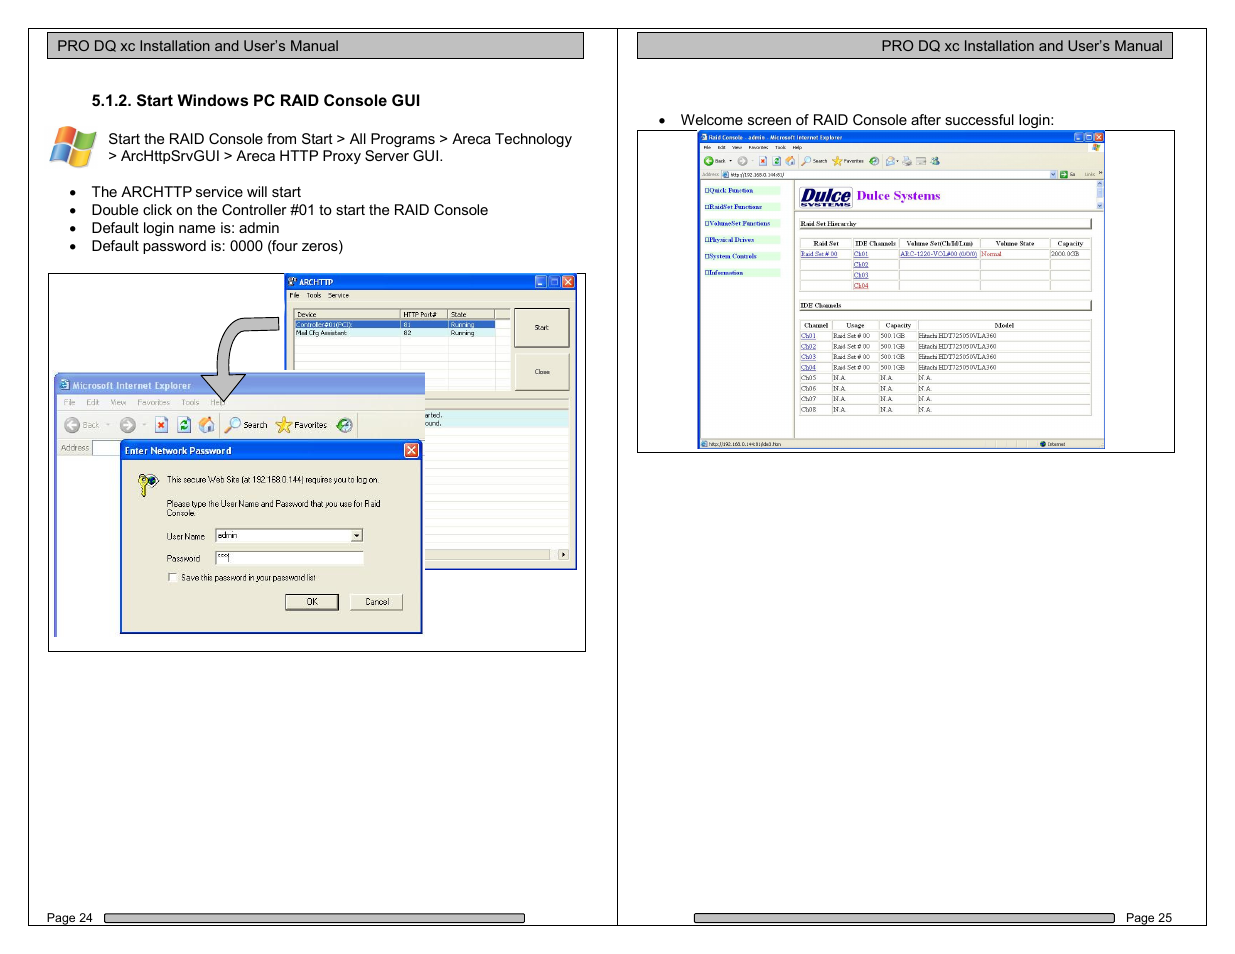Image resolution: width=1235 pixels, height=954 pixels.
Task: Click the History icon in the Raid Console browser toolbar
Action: [874, 161]
